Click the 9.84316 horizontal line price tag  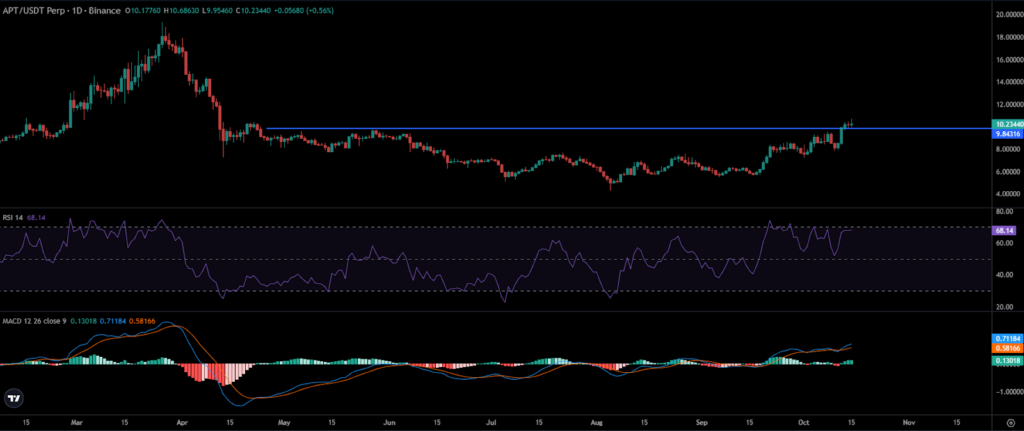tap(1006, 133)
